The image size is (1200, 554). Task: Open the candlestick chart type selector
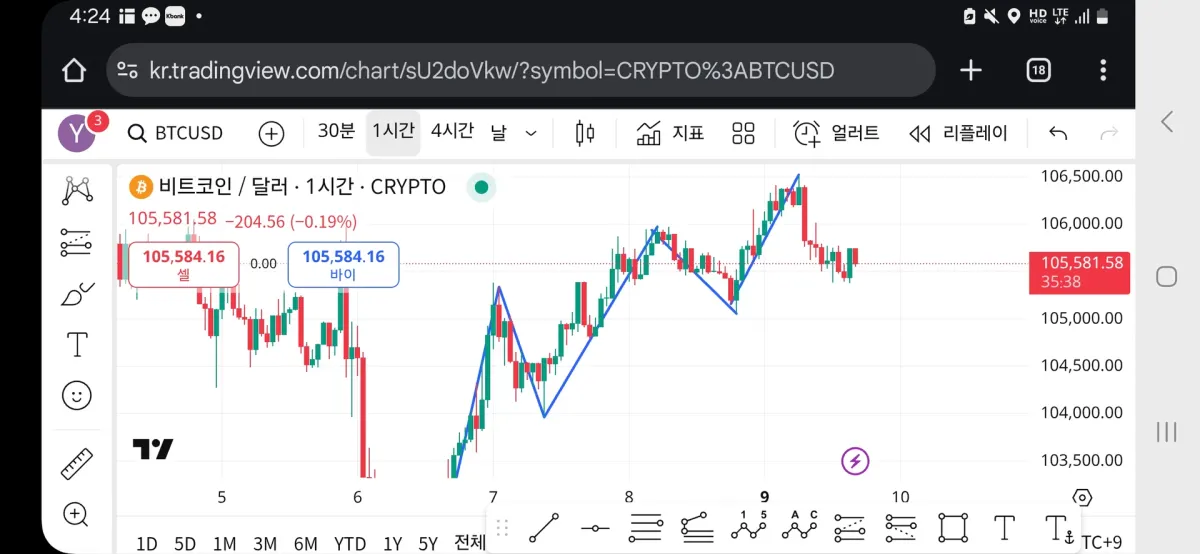[585, 133]
